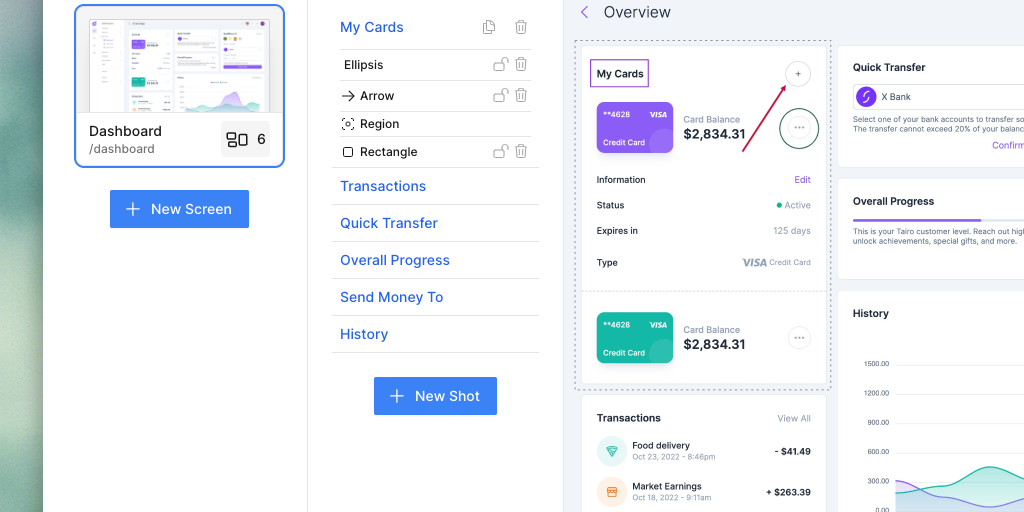1024x512 pixels.
Task: Select the Dashboard screen thumbnail
Action: (179, 63)
